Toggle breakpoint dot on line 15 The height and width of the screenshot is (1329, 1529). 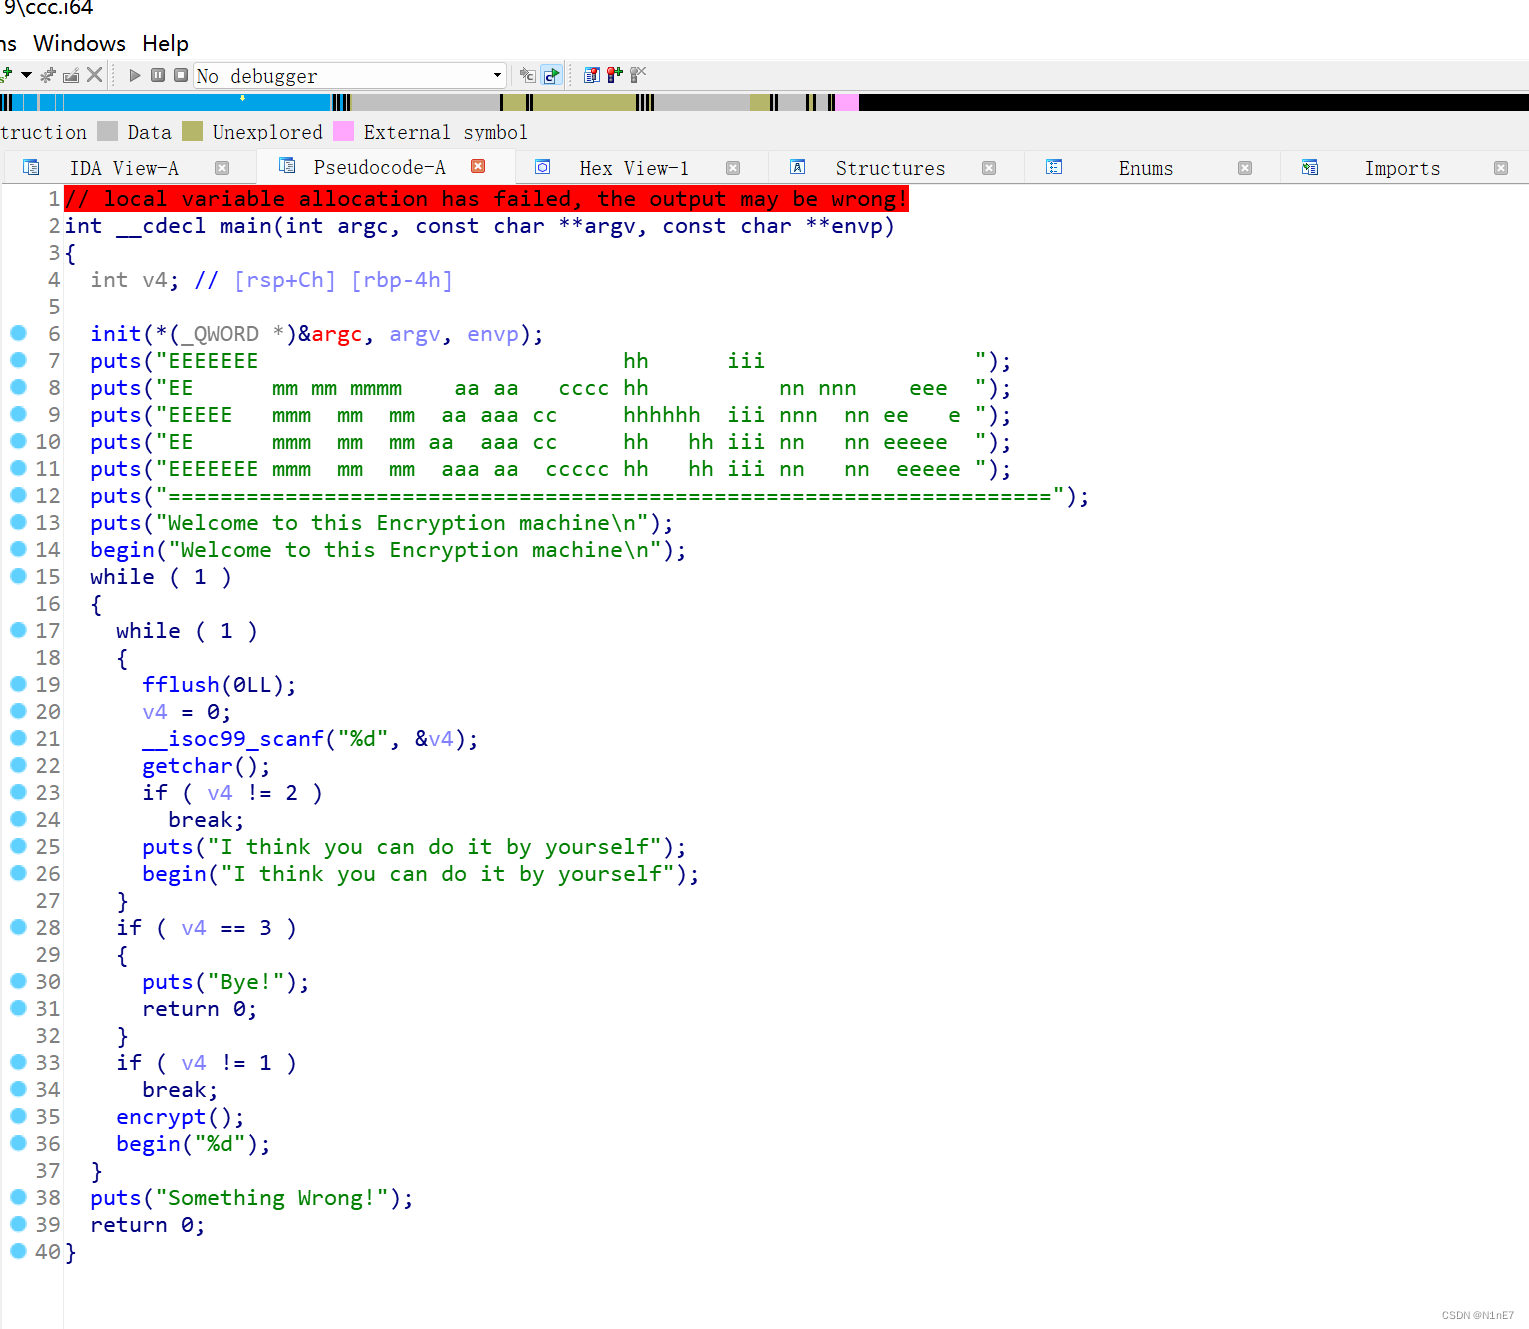coord(18,575)
